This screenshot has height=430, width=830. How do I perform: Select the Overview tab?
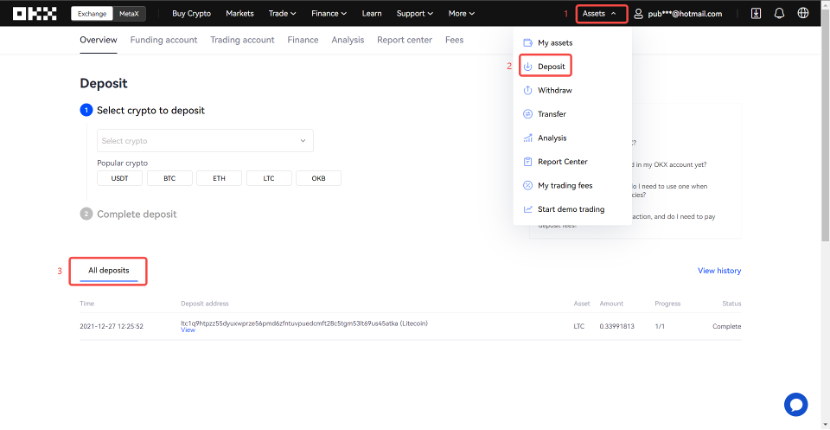98,40
